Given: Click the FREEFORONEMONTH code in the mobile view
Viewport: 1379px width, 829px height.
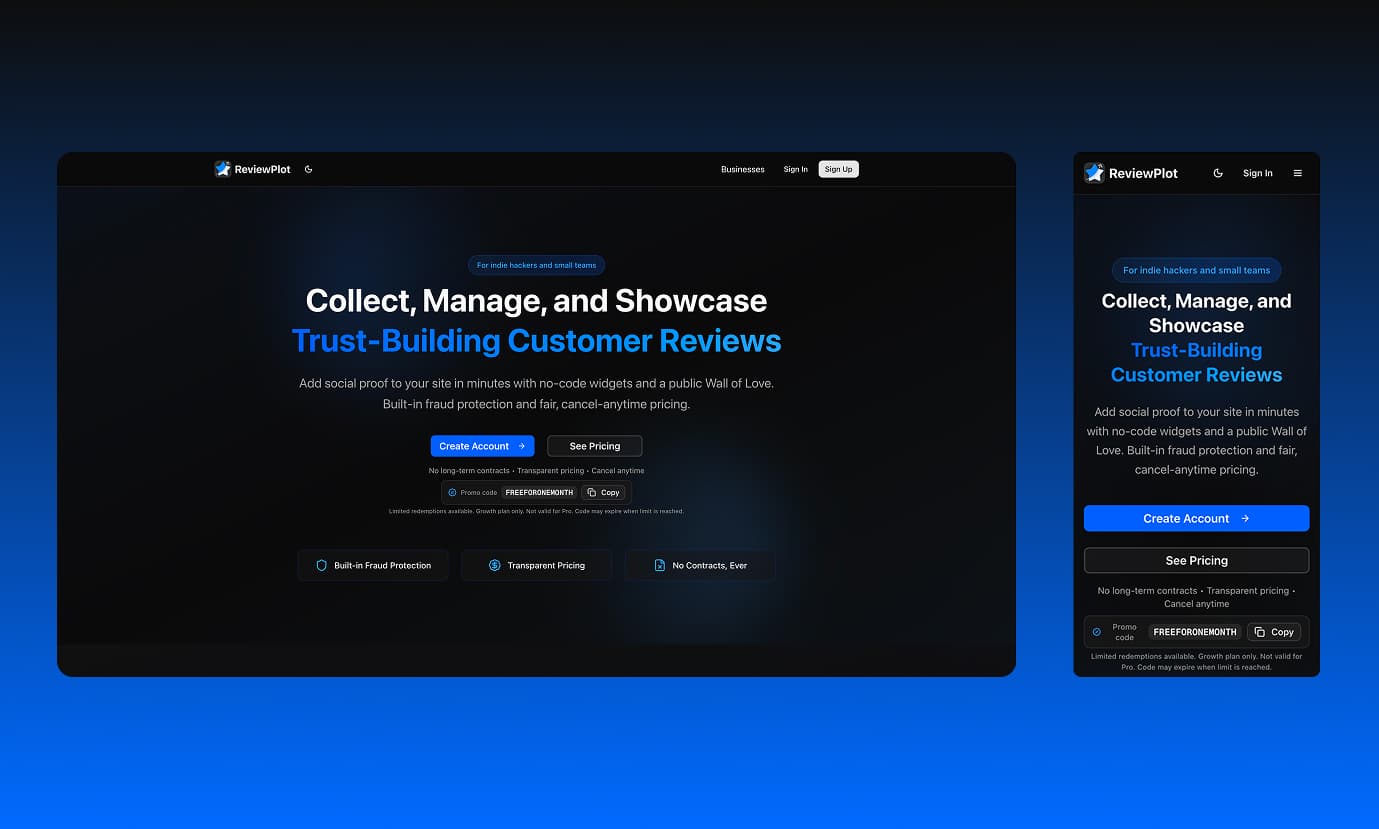Looking at the screenshot, I should 1195,632.
